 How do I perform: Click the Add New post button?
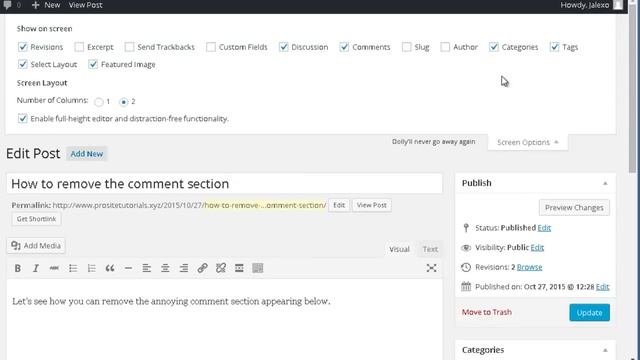tap(87, 154)
